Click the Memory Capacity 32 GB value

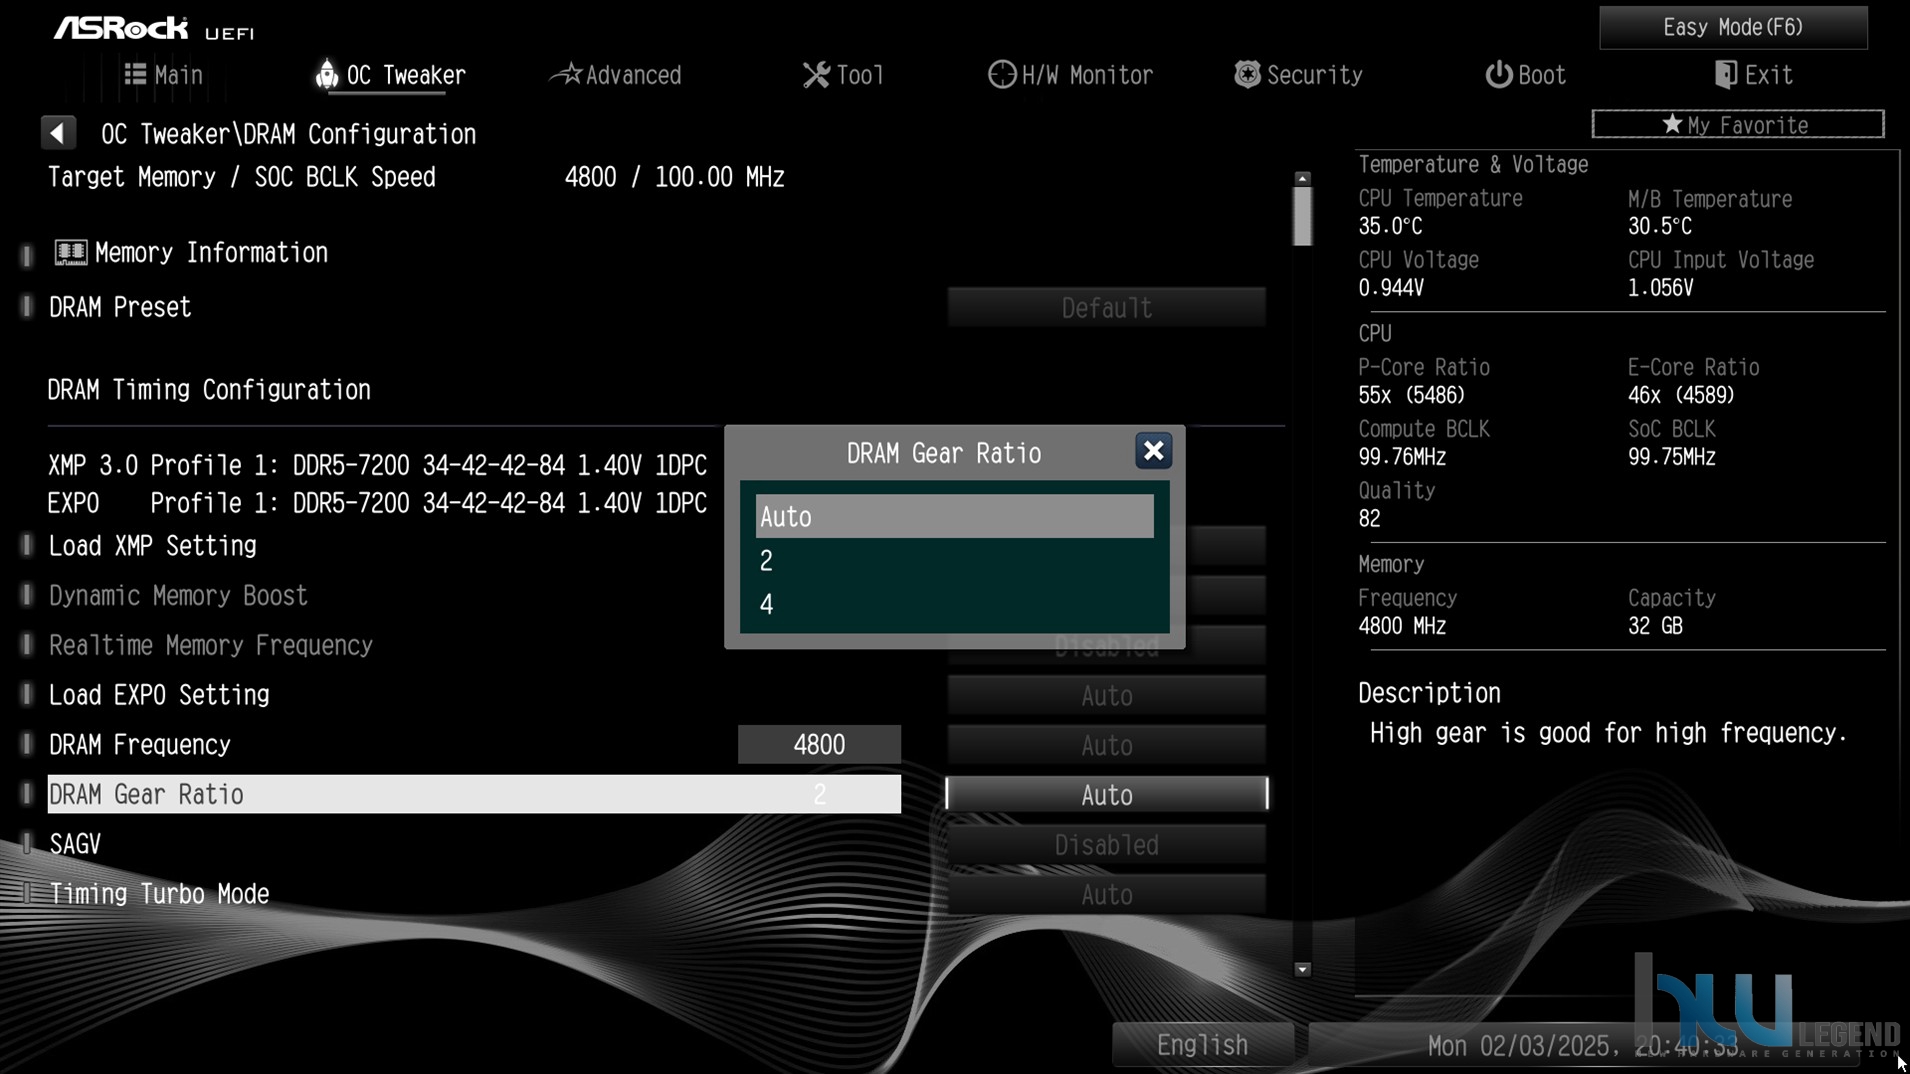(1655, 626)
